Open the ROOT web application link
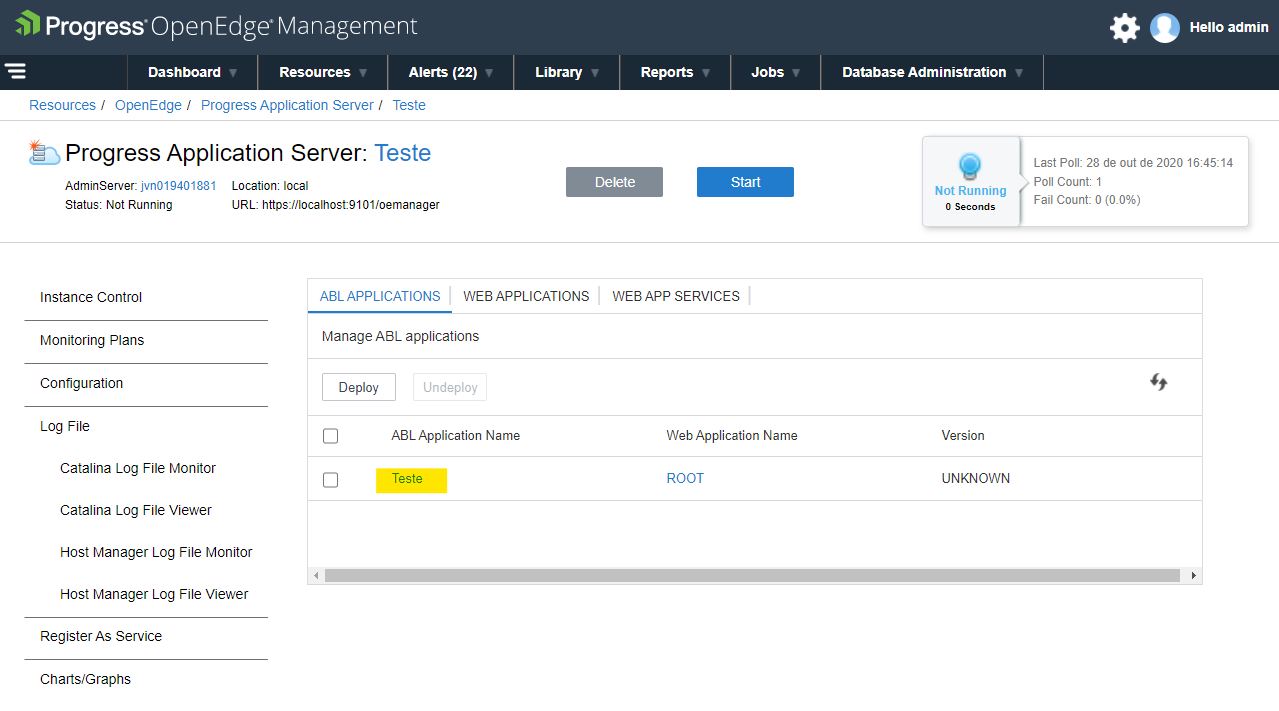Viewport: 1279px width, 711px height. tap(685, 479)
